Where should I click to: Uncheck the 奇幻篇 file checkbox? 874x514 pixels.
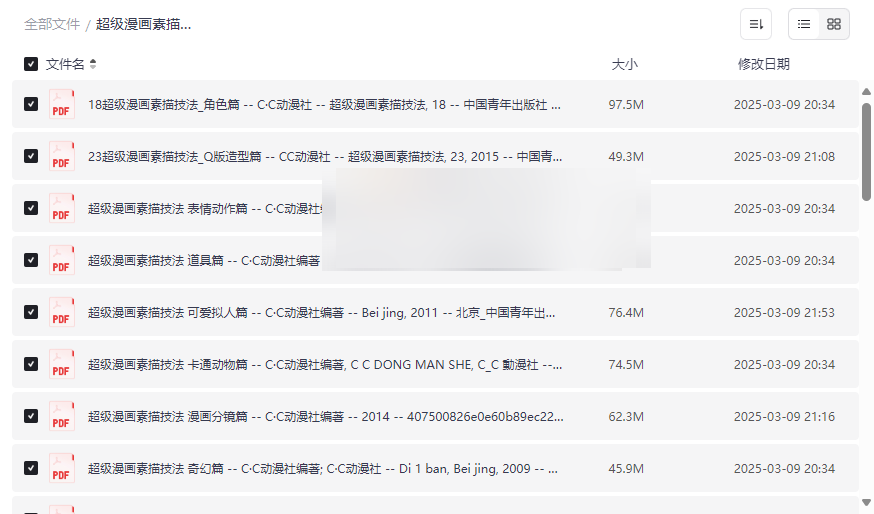(31, 468)
